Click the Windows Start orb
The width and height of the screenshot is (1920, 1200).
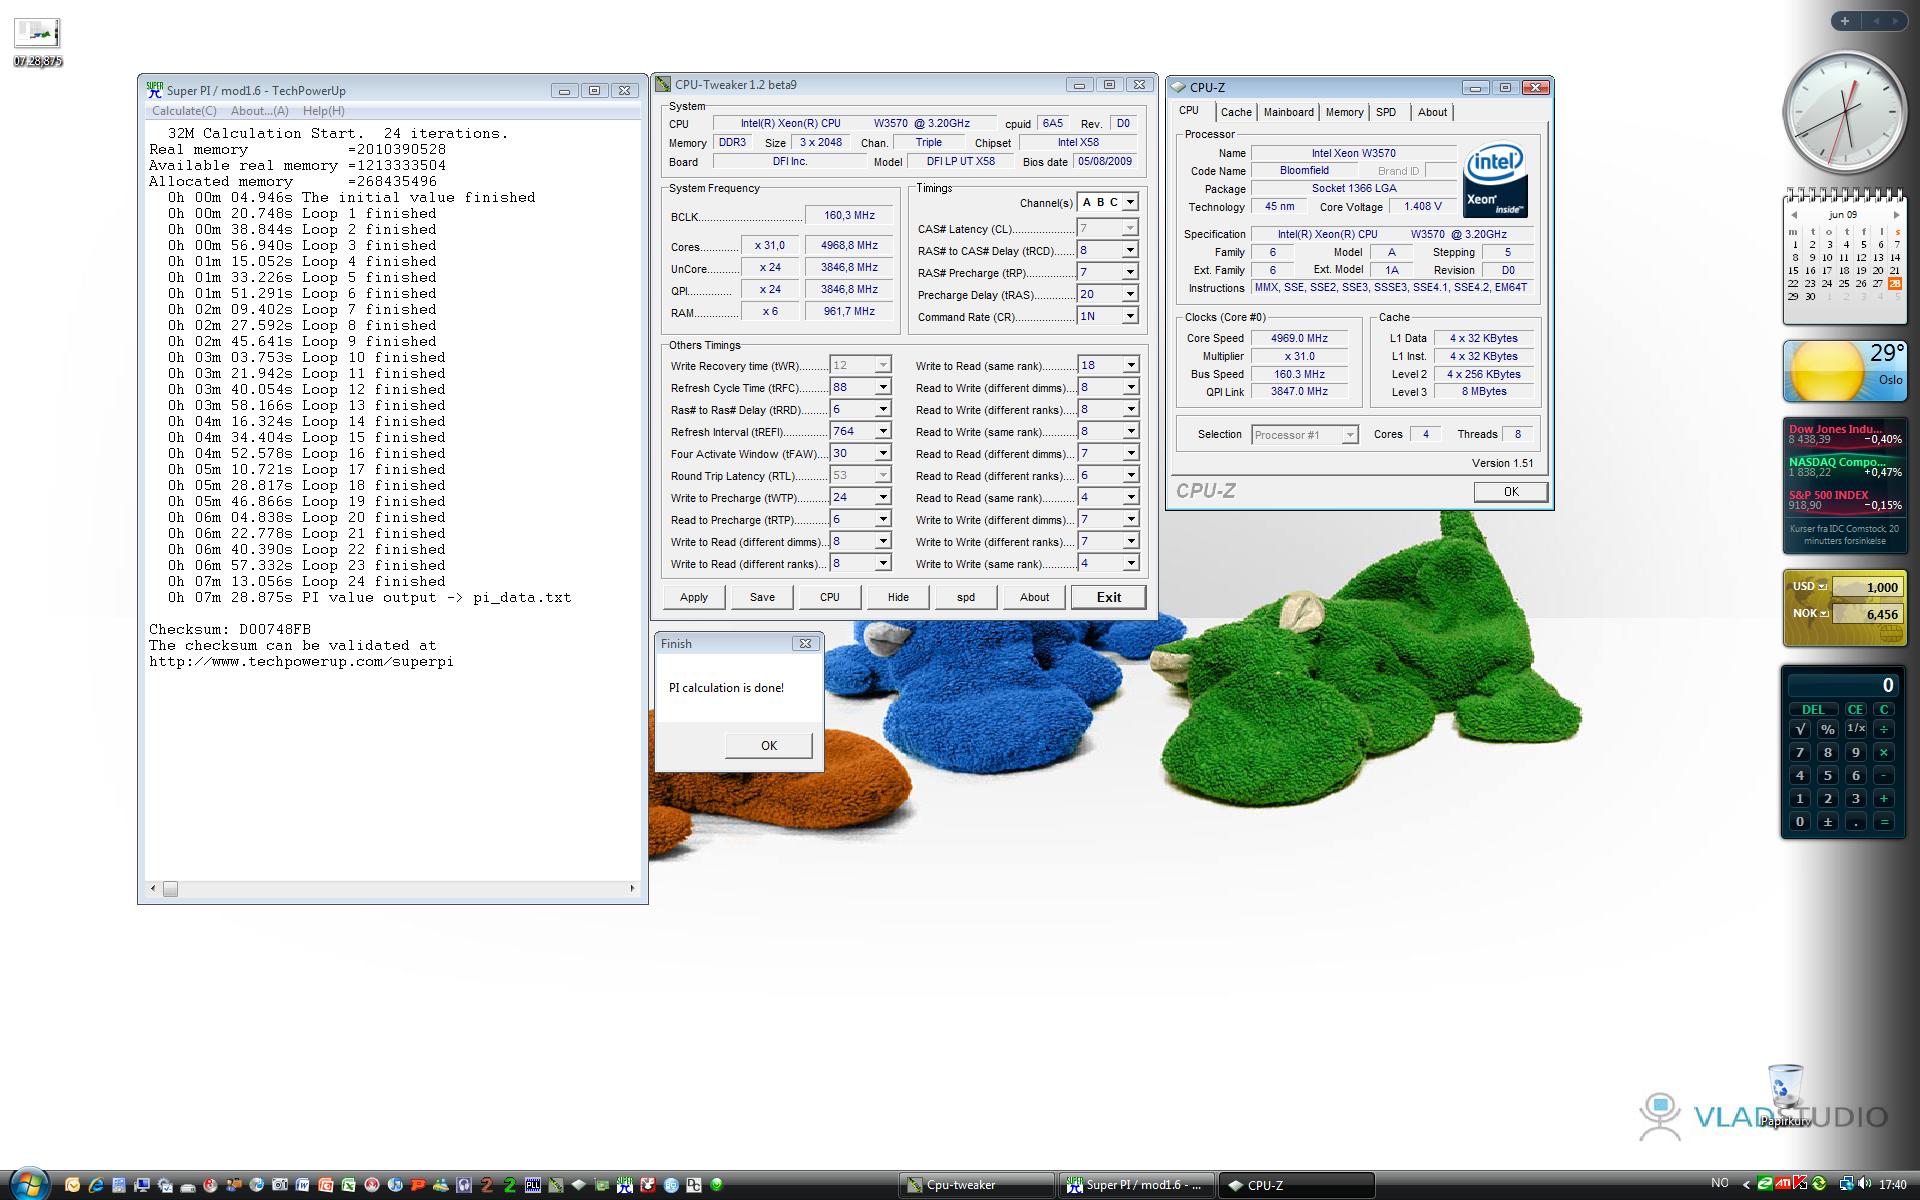29,1184
